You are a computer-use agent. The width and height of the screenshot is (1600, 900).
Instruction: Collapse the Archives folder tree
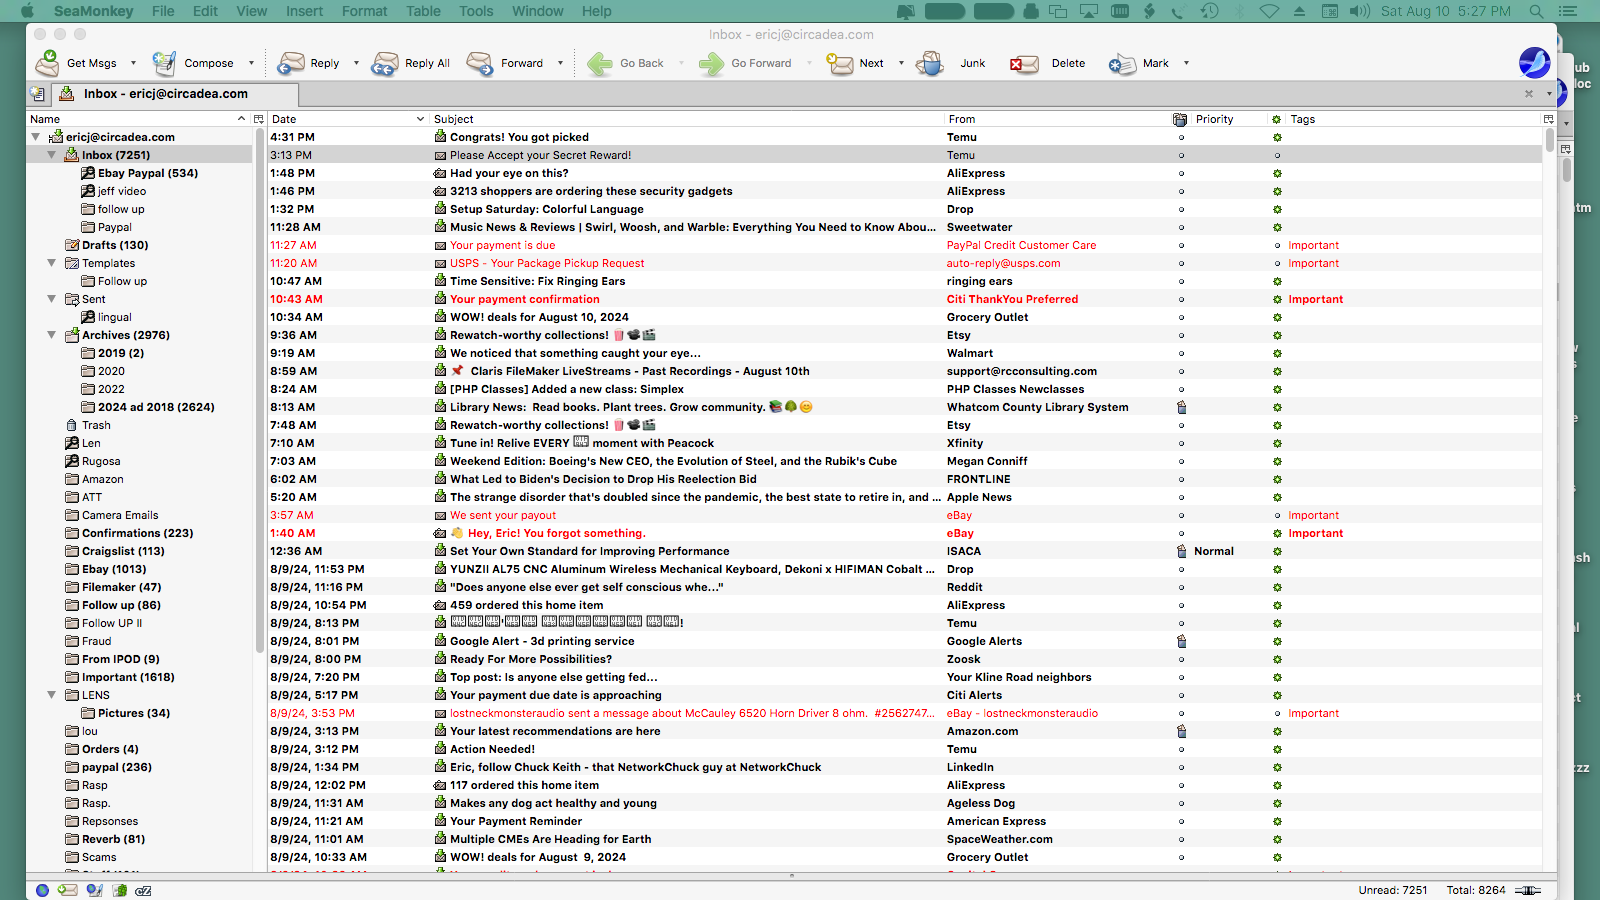51,335
